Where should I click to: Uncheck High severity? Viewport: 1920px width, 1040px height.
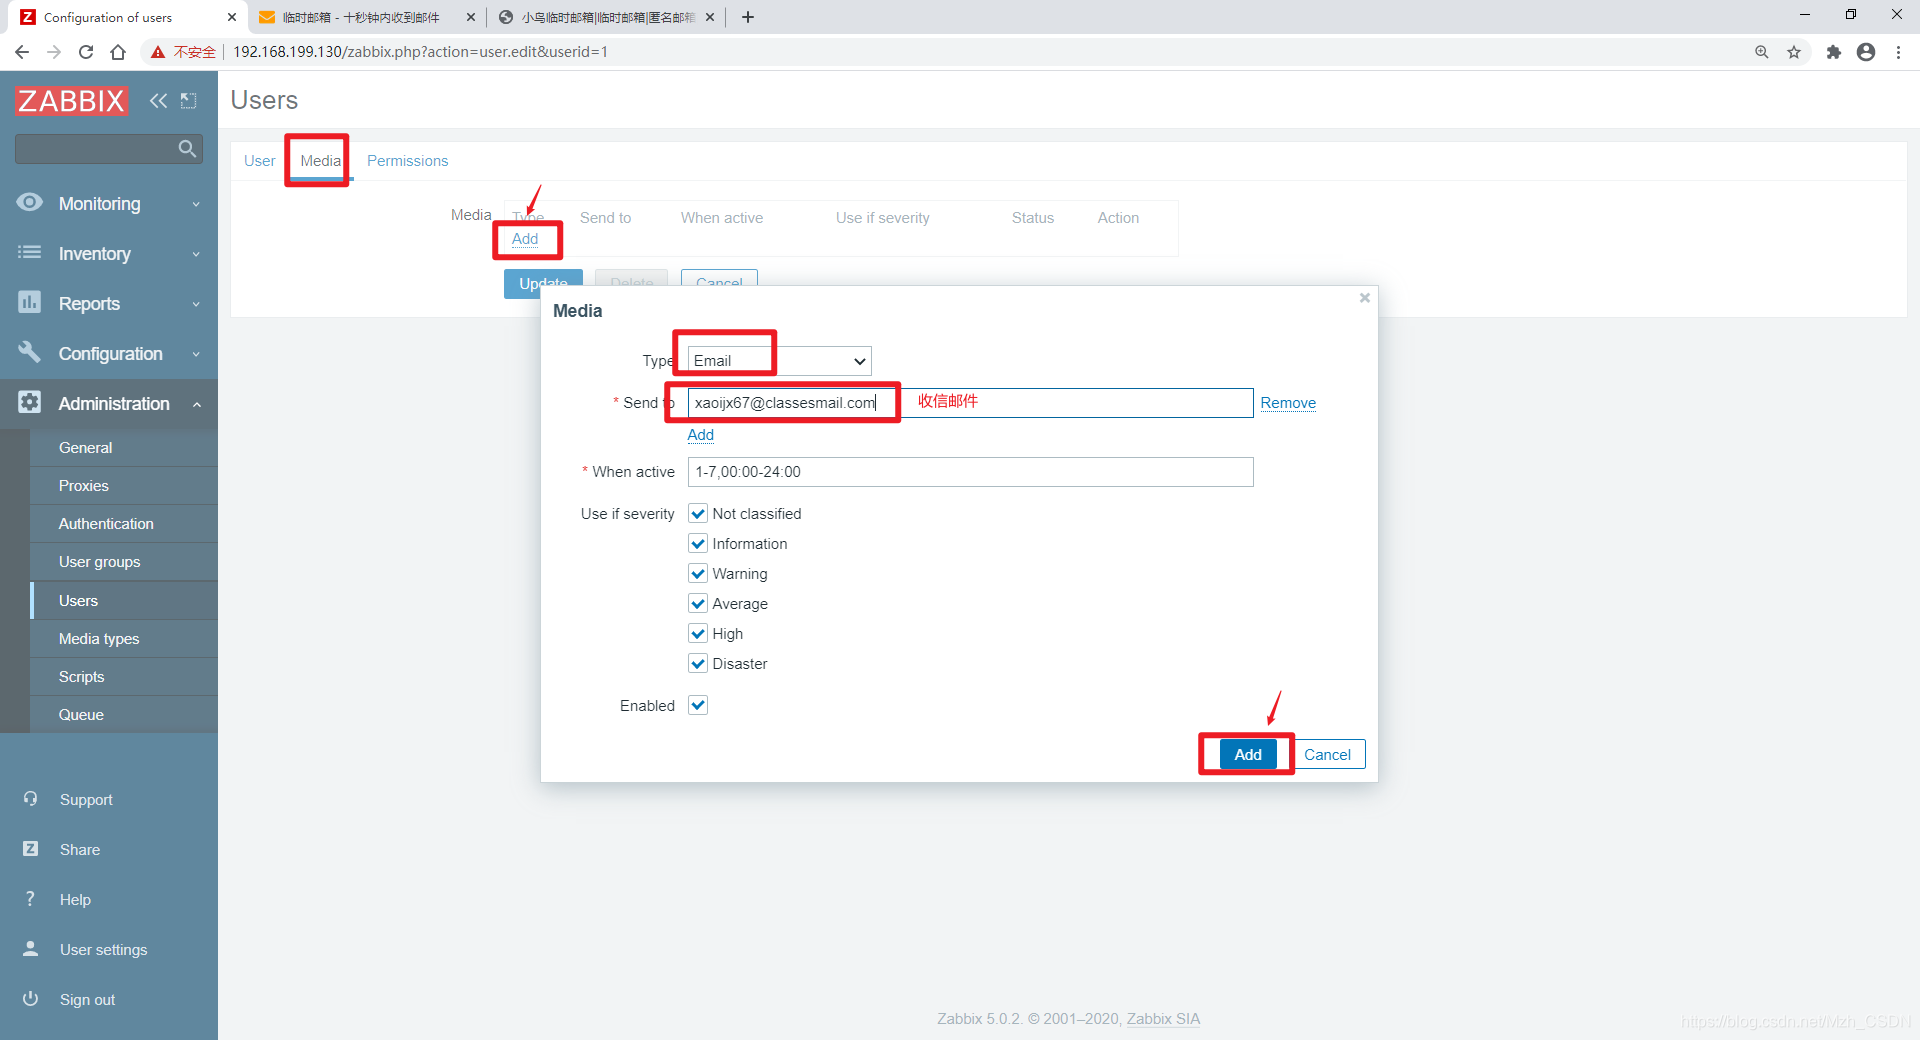pyautogui.click(x=698, y=634)
